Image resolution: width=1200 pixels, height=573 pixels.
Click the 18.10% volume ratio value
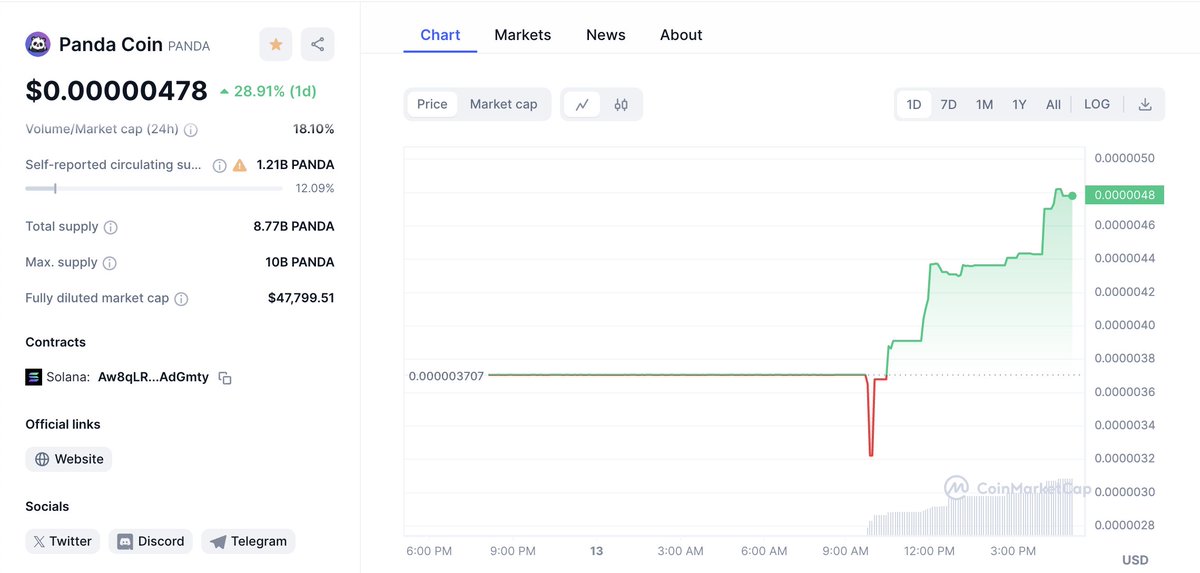click(313, 129)
